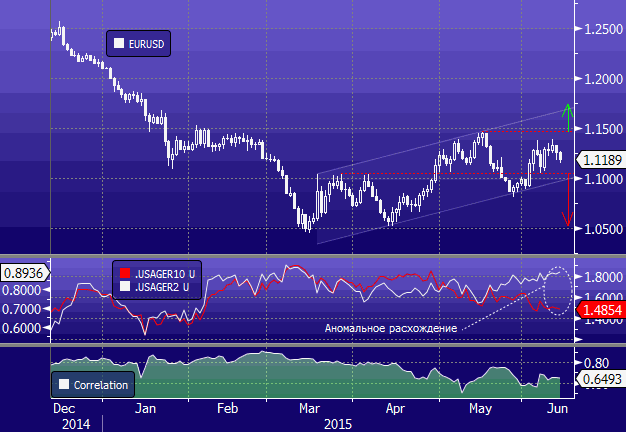Click the white square in Correlation legend
Screen dimensions: 626x432
click(64, 383)
